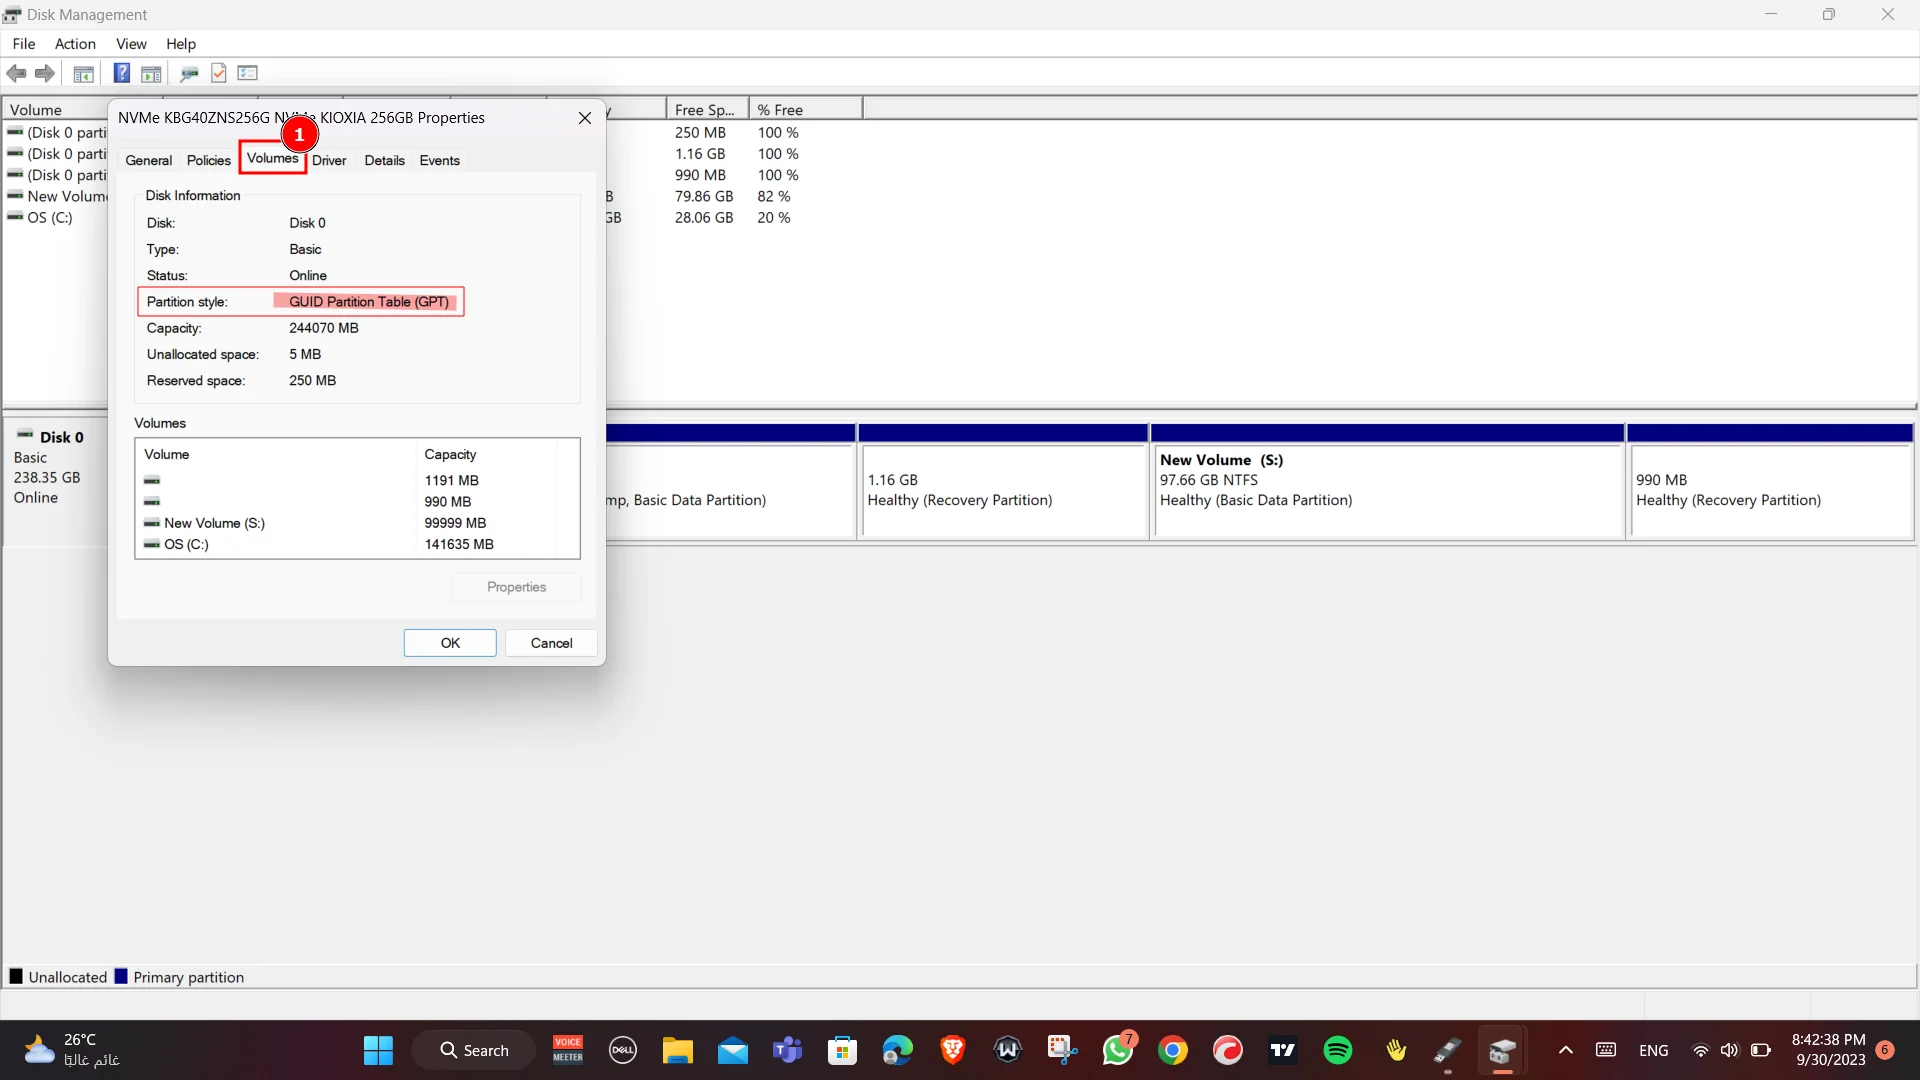The image size is (1920, 1080).
Task: Click Cancel in the Properties dialog
Action: pos(551,643)
